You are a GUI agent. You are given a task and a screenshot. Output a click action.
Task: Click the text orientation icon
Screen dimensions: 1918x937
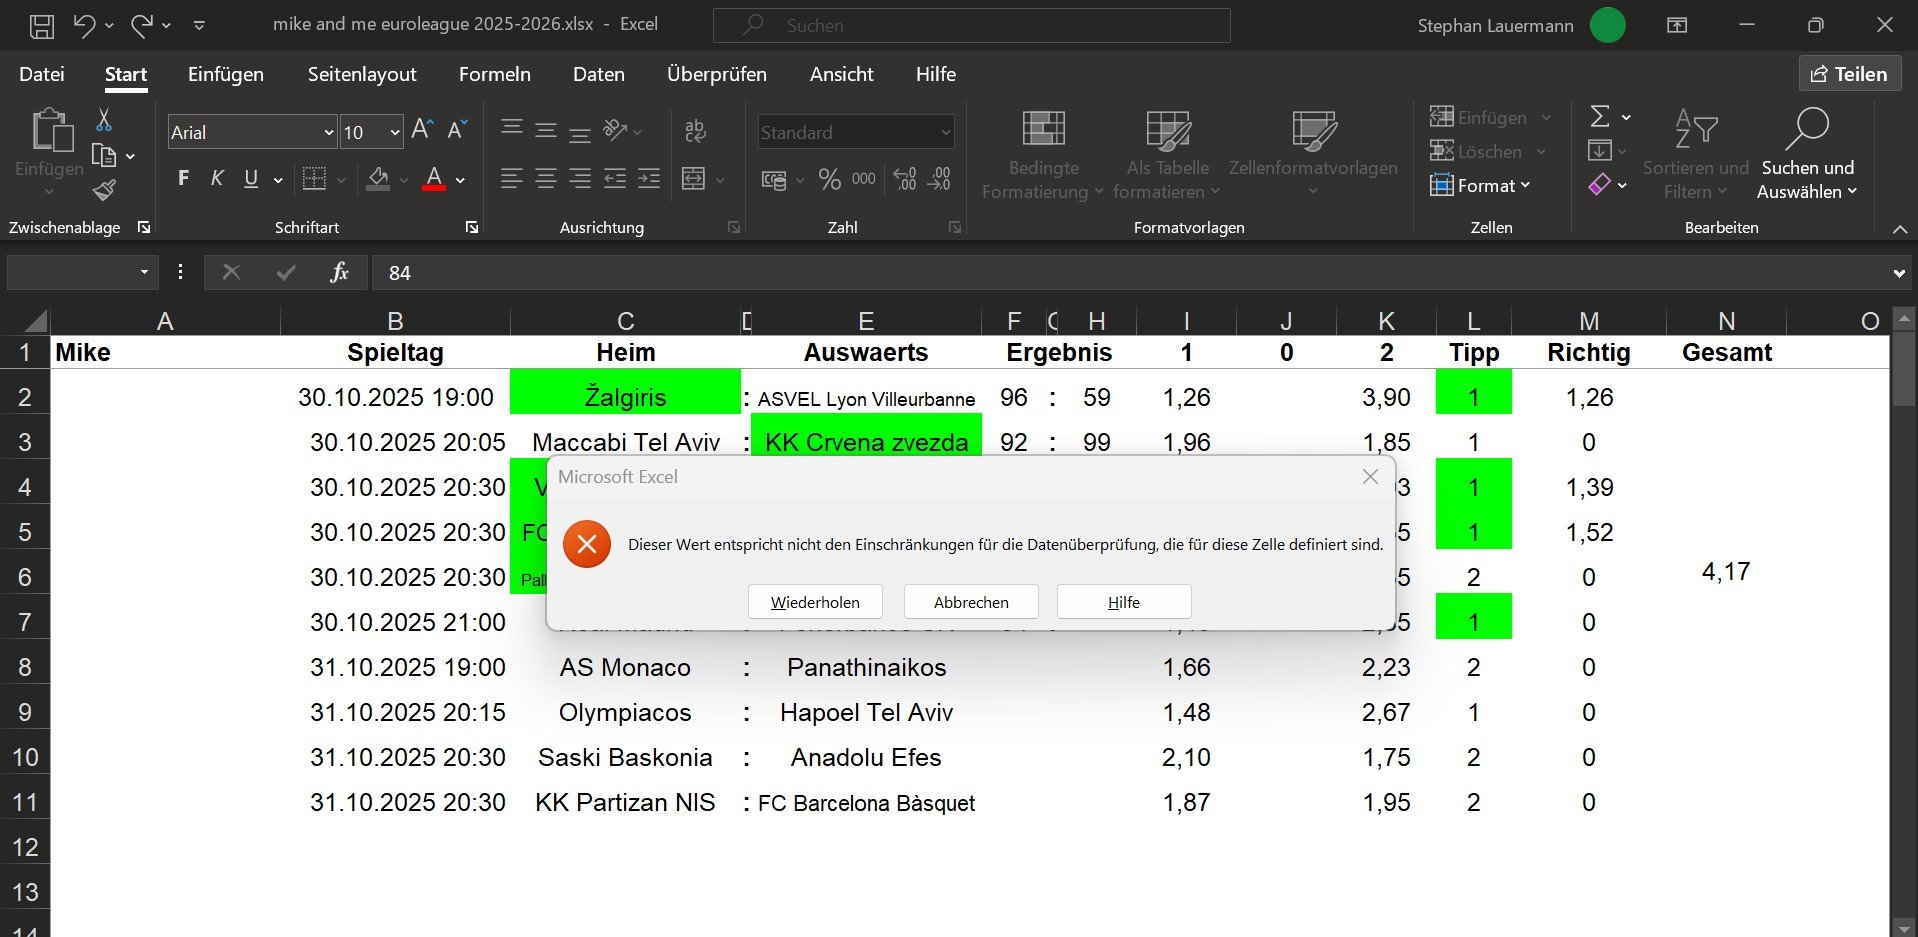pyautogui.click(x=616, y=130)
